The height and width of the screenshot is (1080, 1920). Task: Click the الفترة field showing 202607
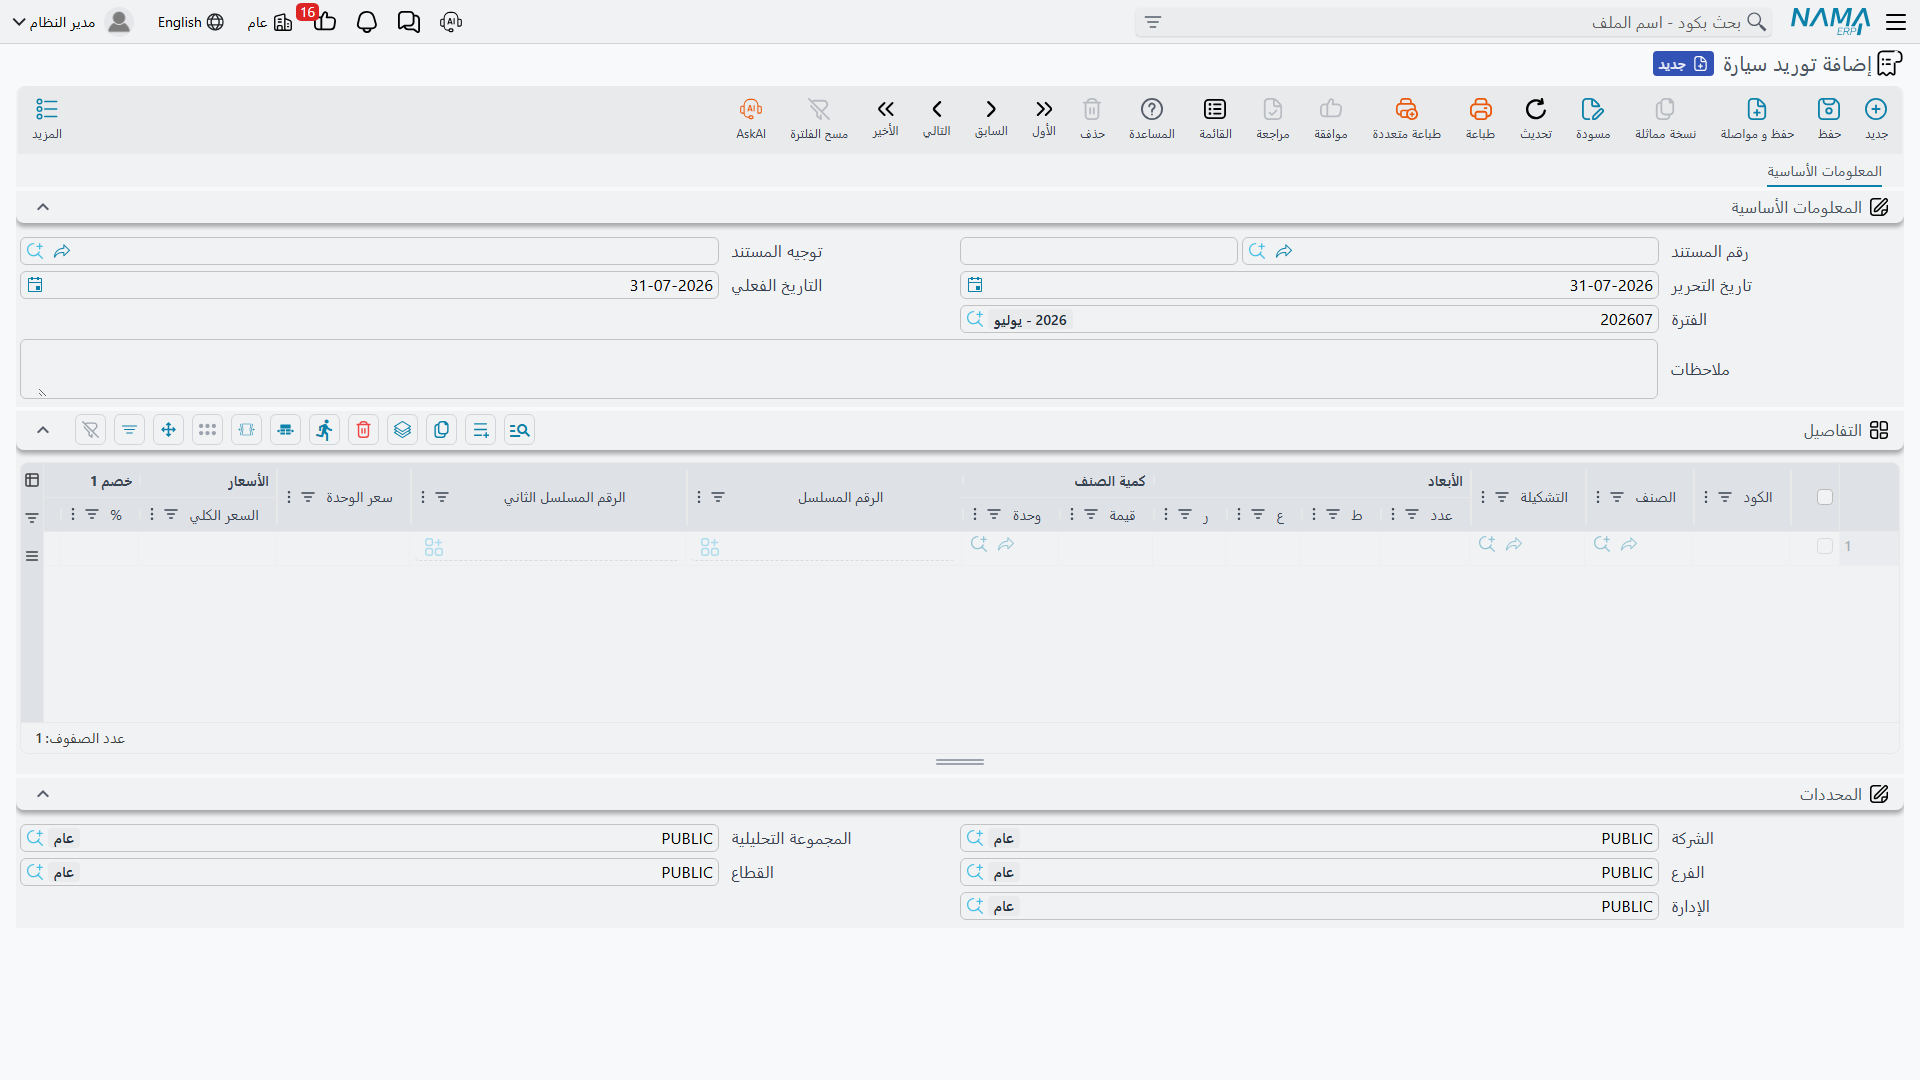1308,320
